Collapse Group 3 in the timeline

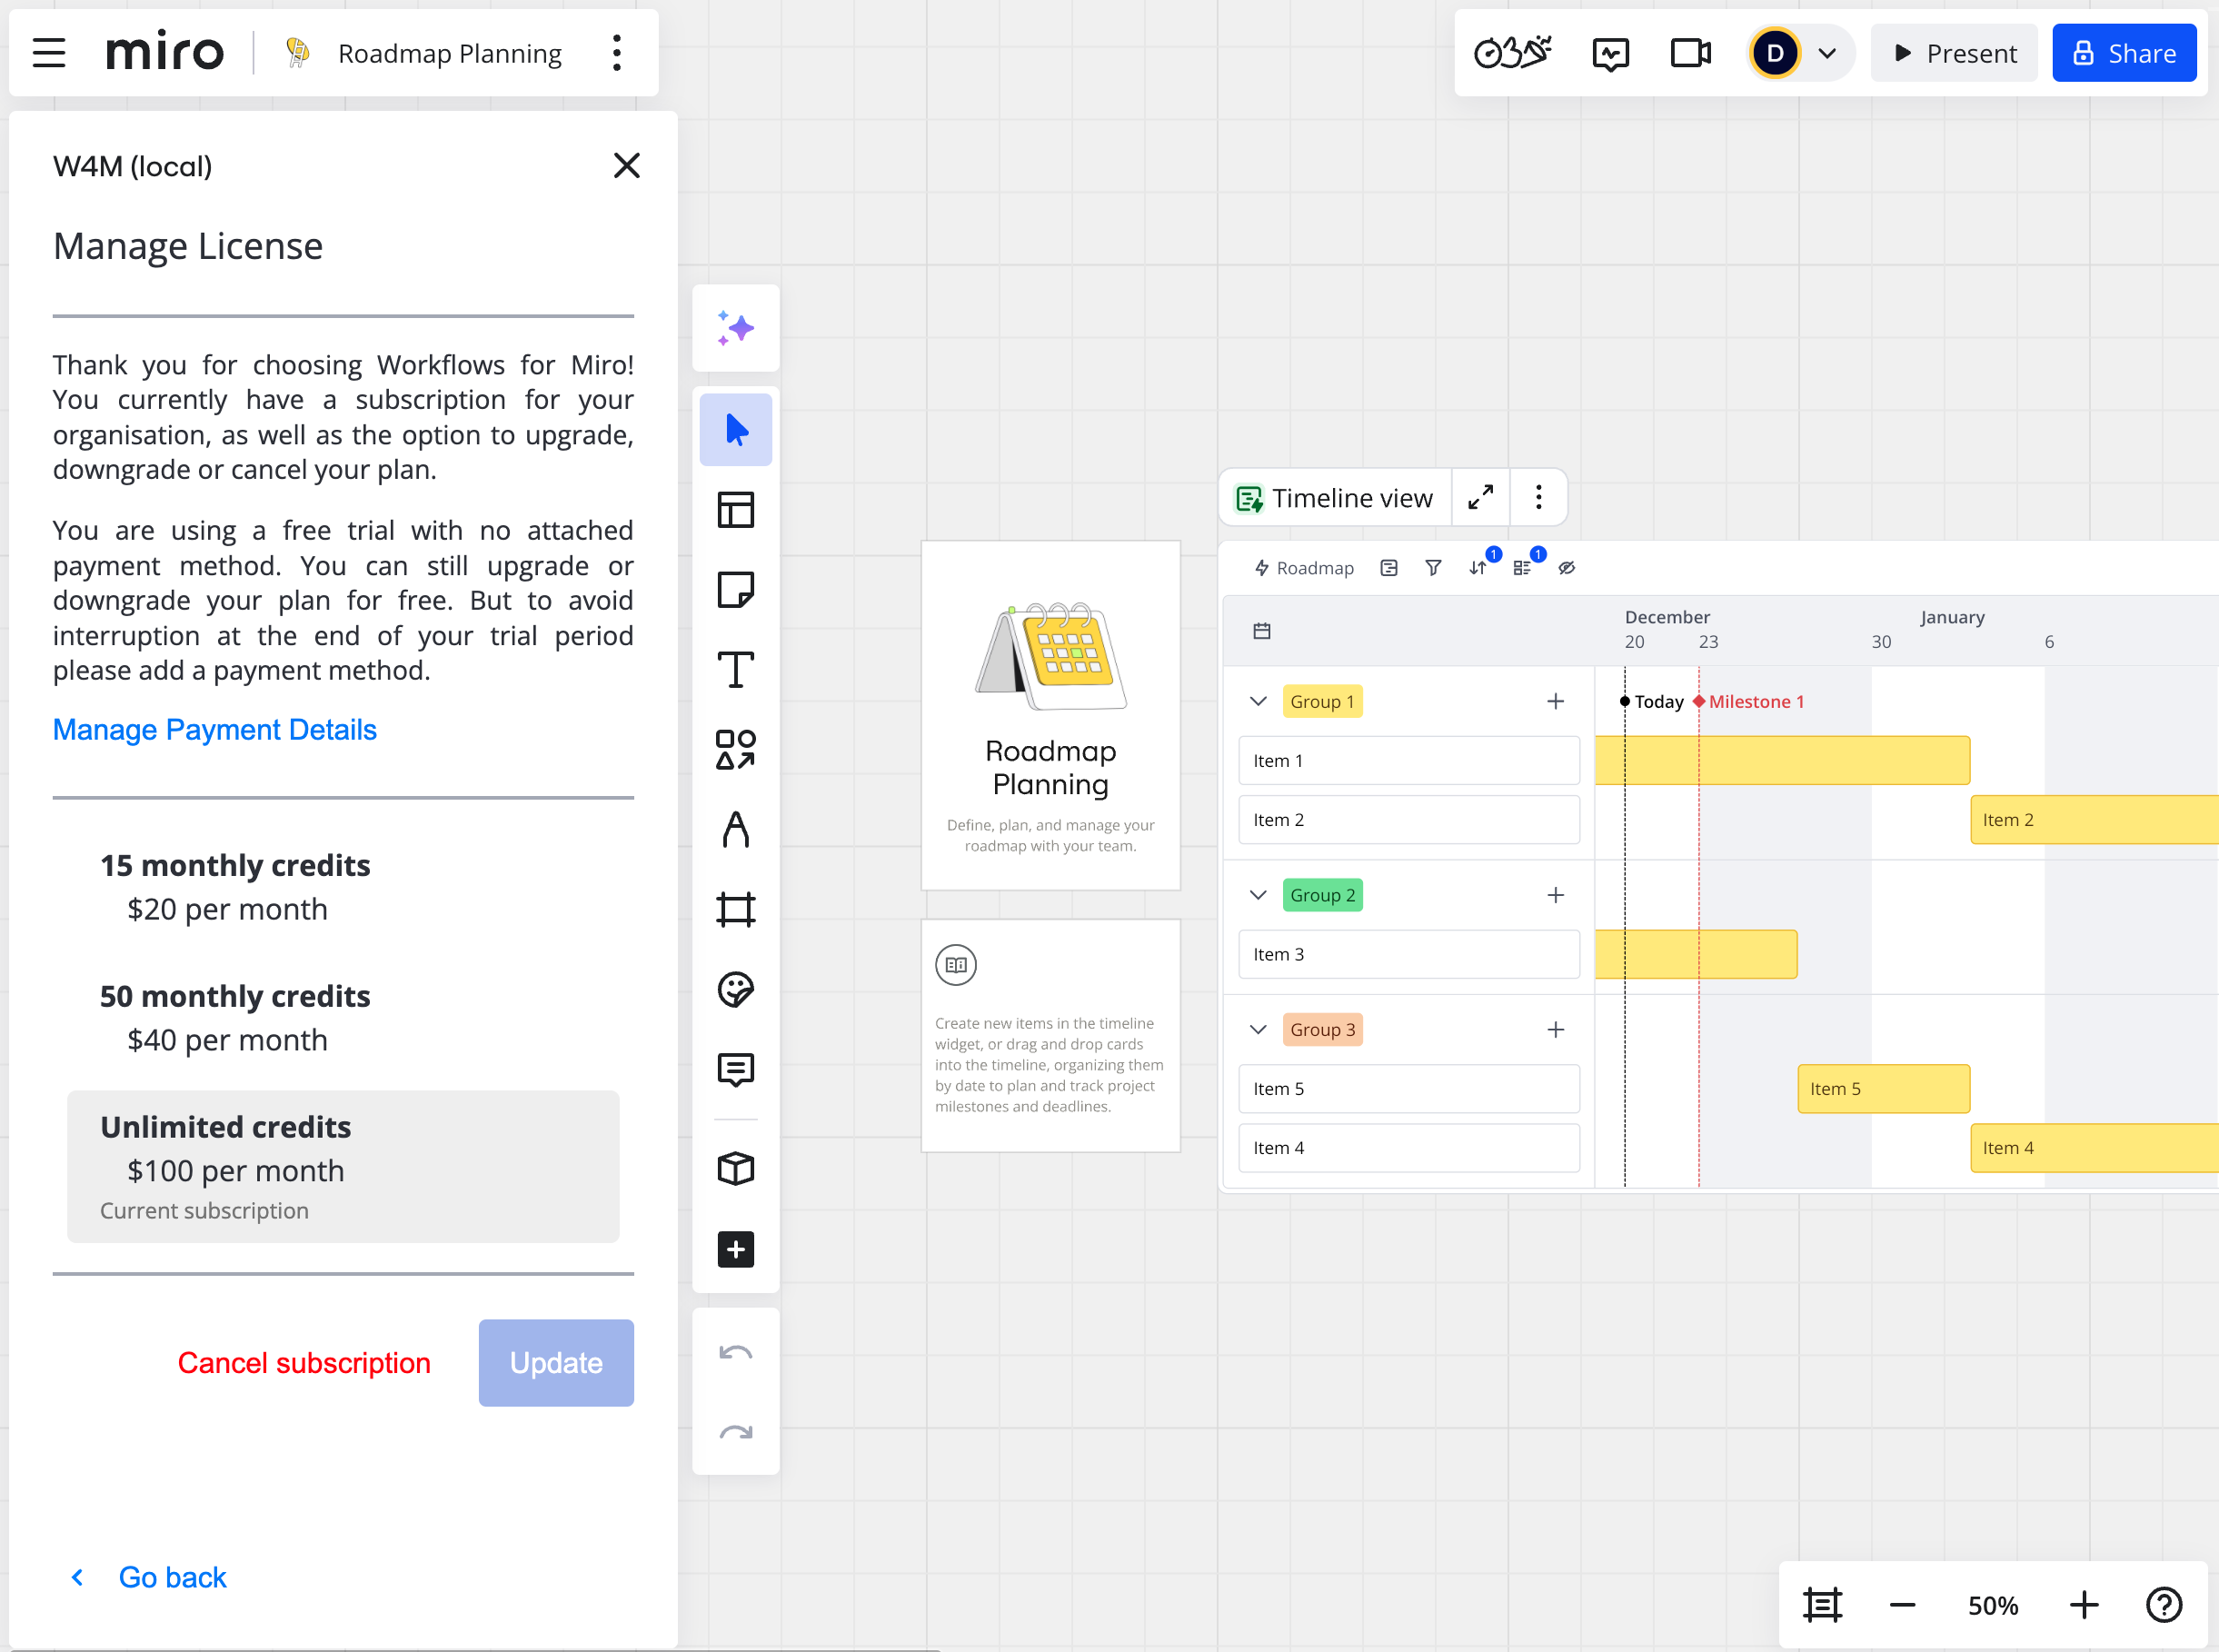1258,1030
